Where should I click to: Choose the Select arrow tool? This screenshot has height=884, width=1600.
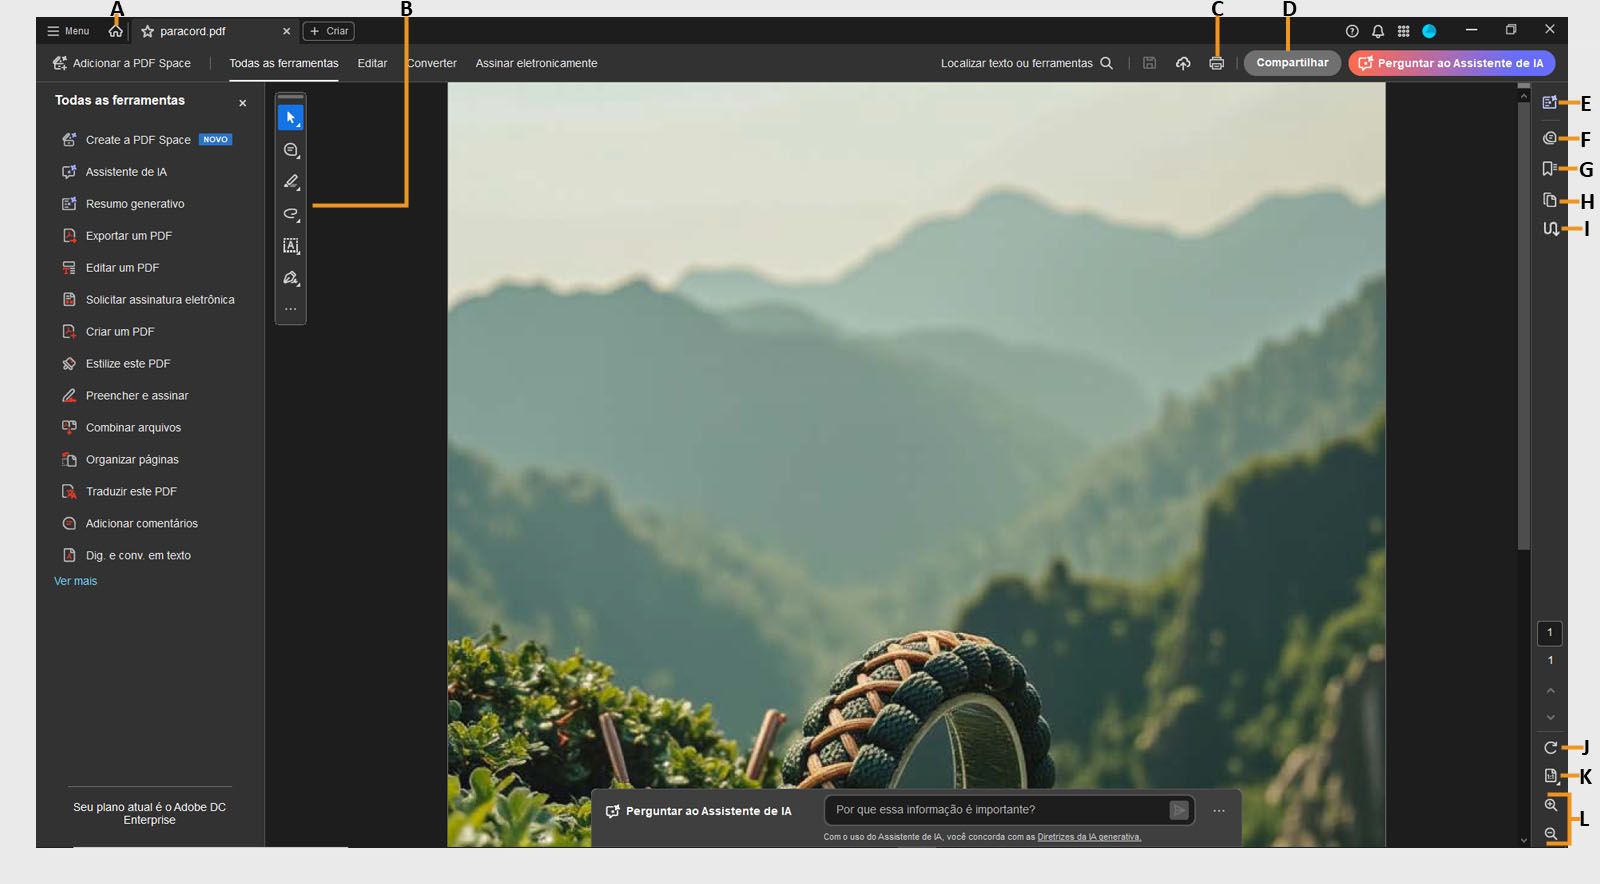click(x=291, y=118)
